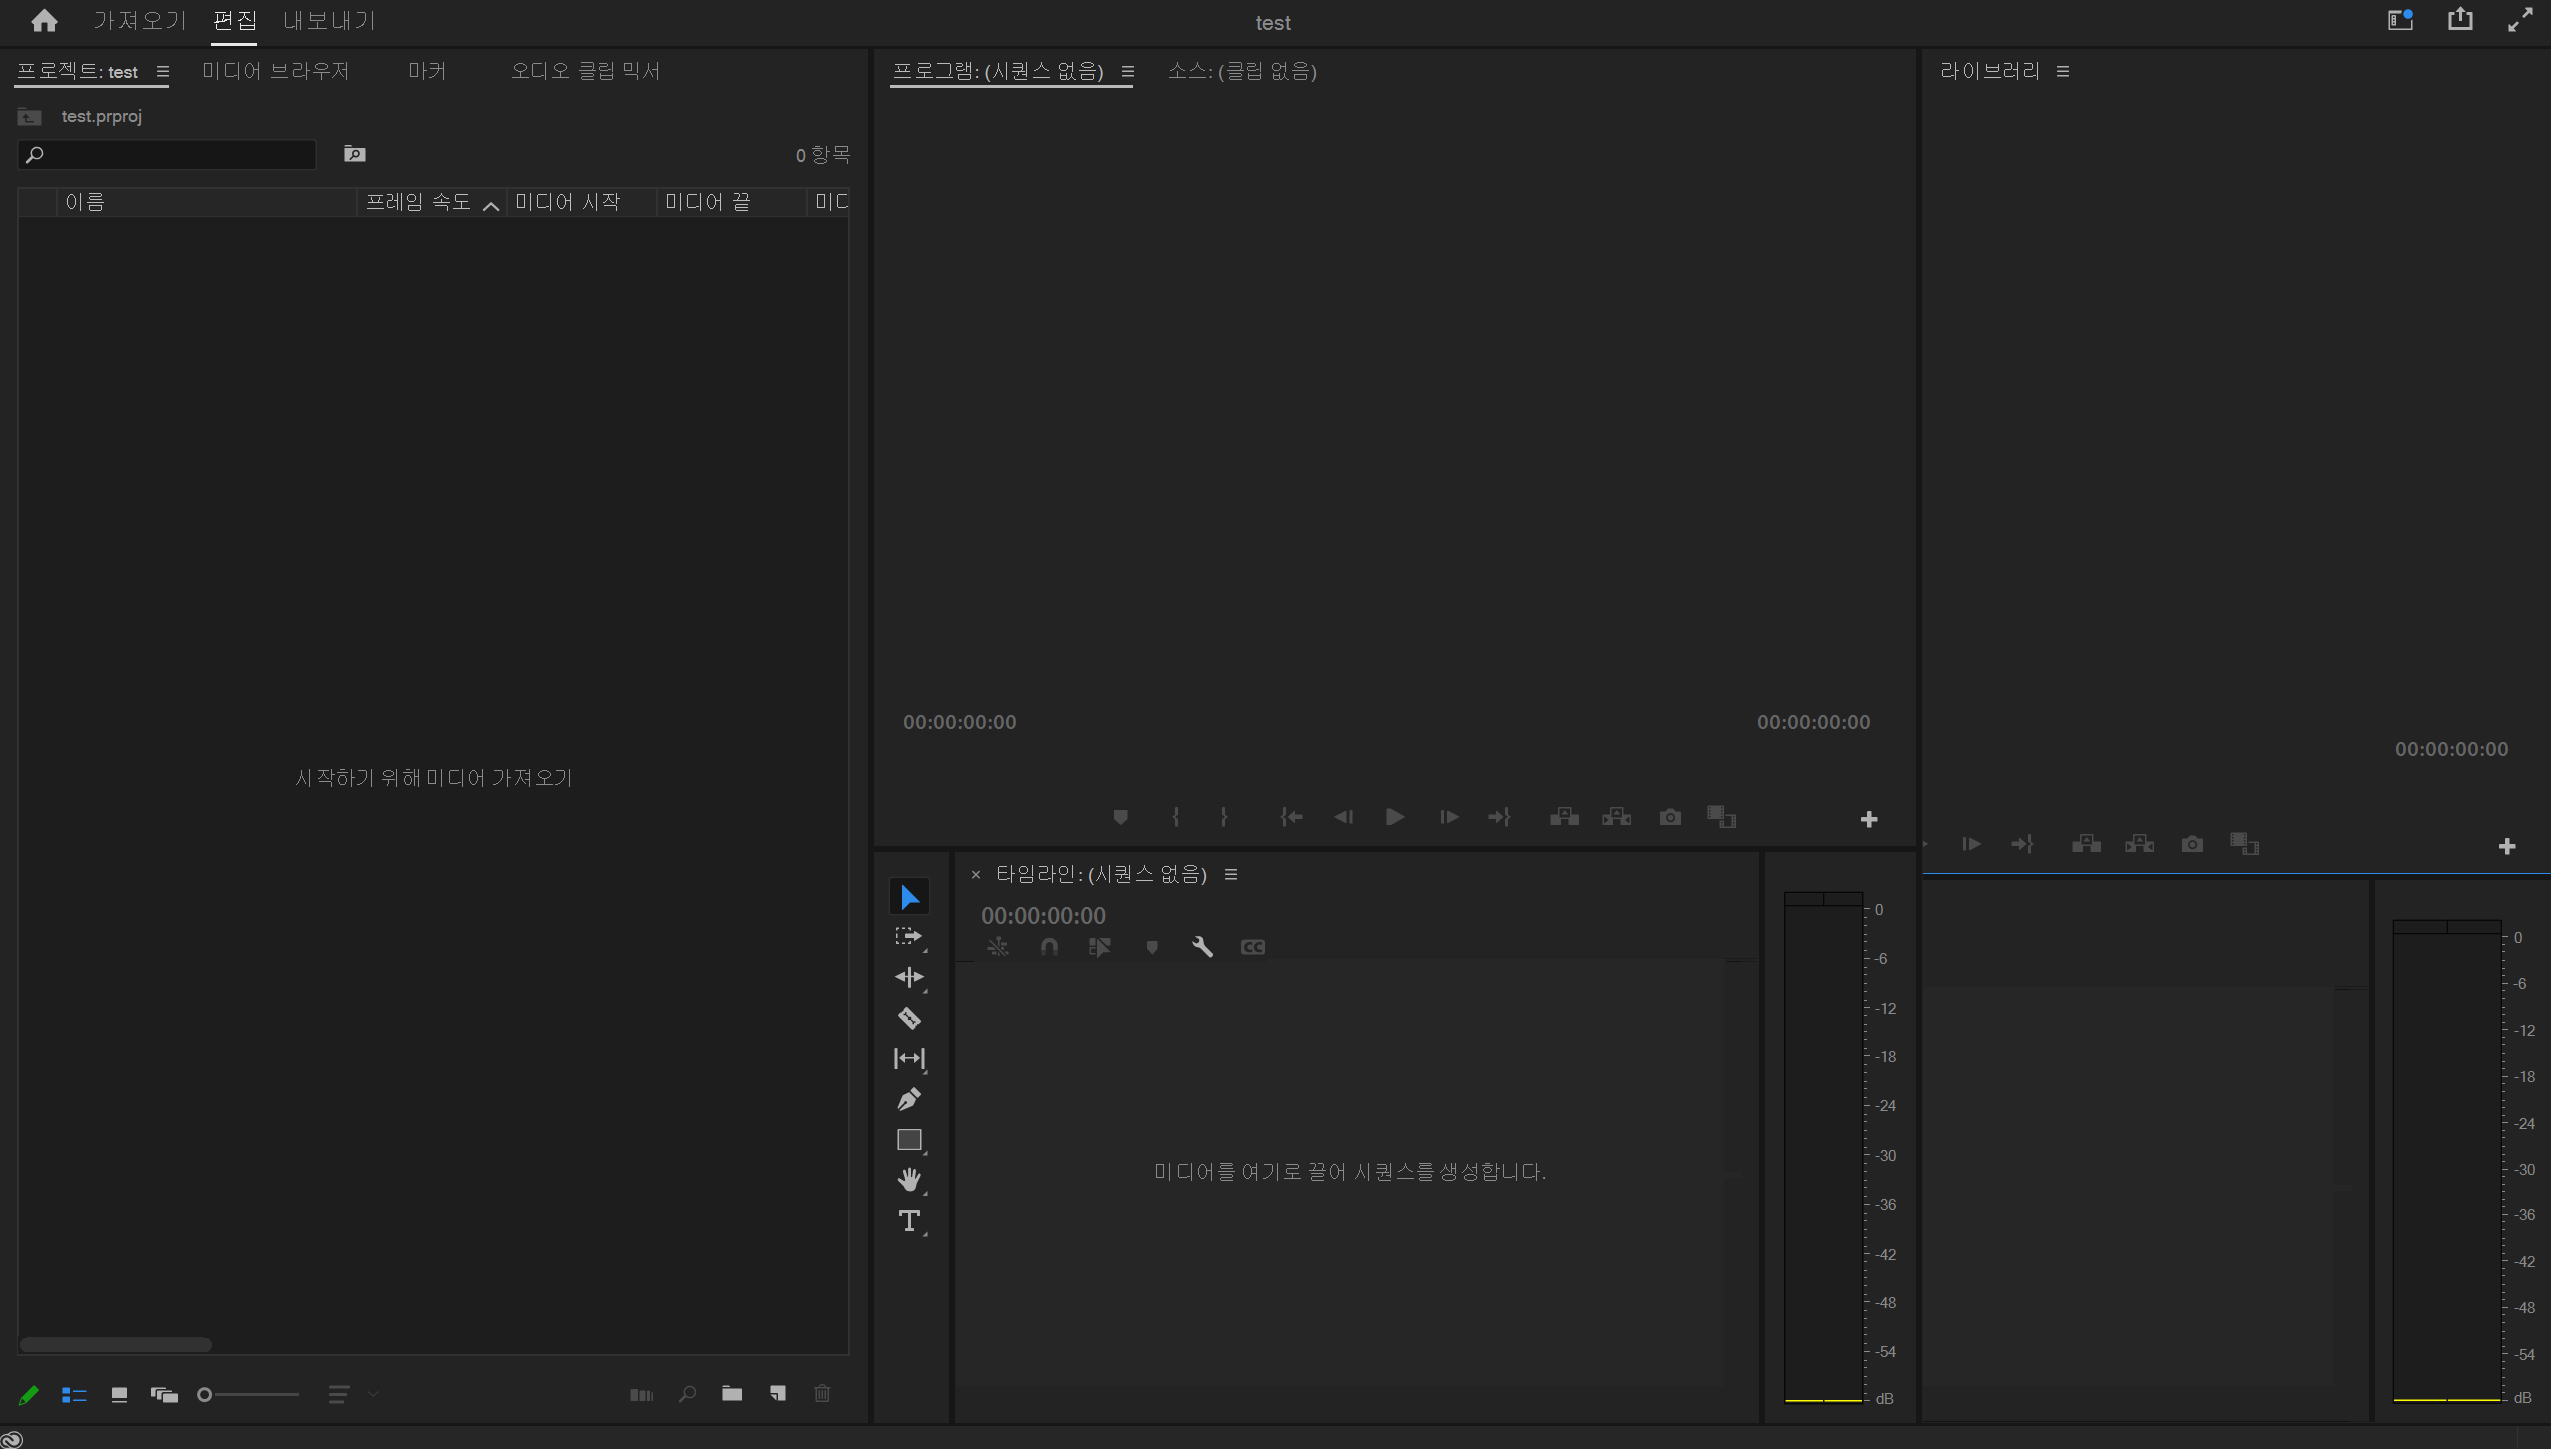Select the Hand tool

click(x=909, y=1180)
